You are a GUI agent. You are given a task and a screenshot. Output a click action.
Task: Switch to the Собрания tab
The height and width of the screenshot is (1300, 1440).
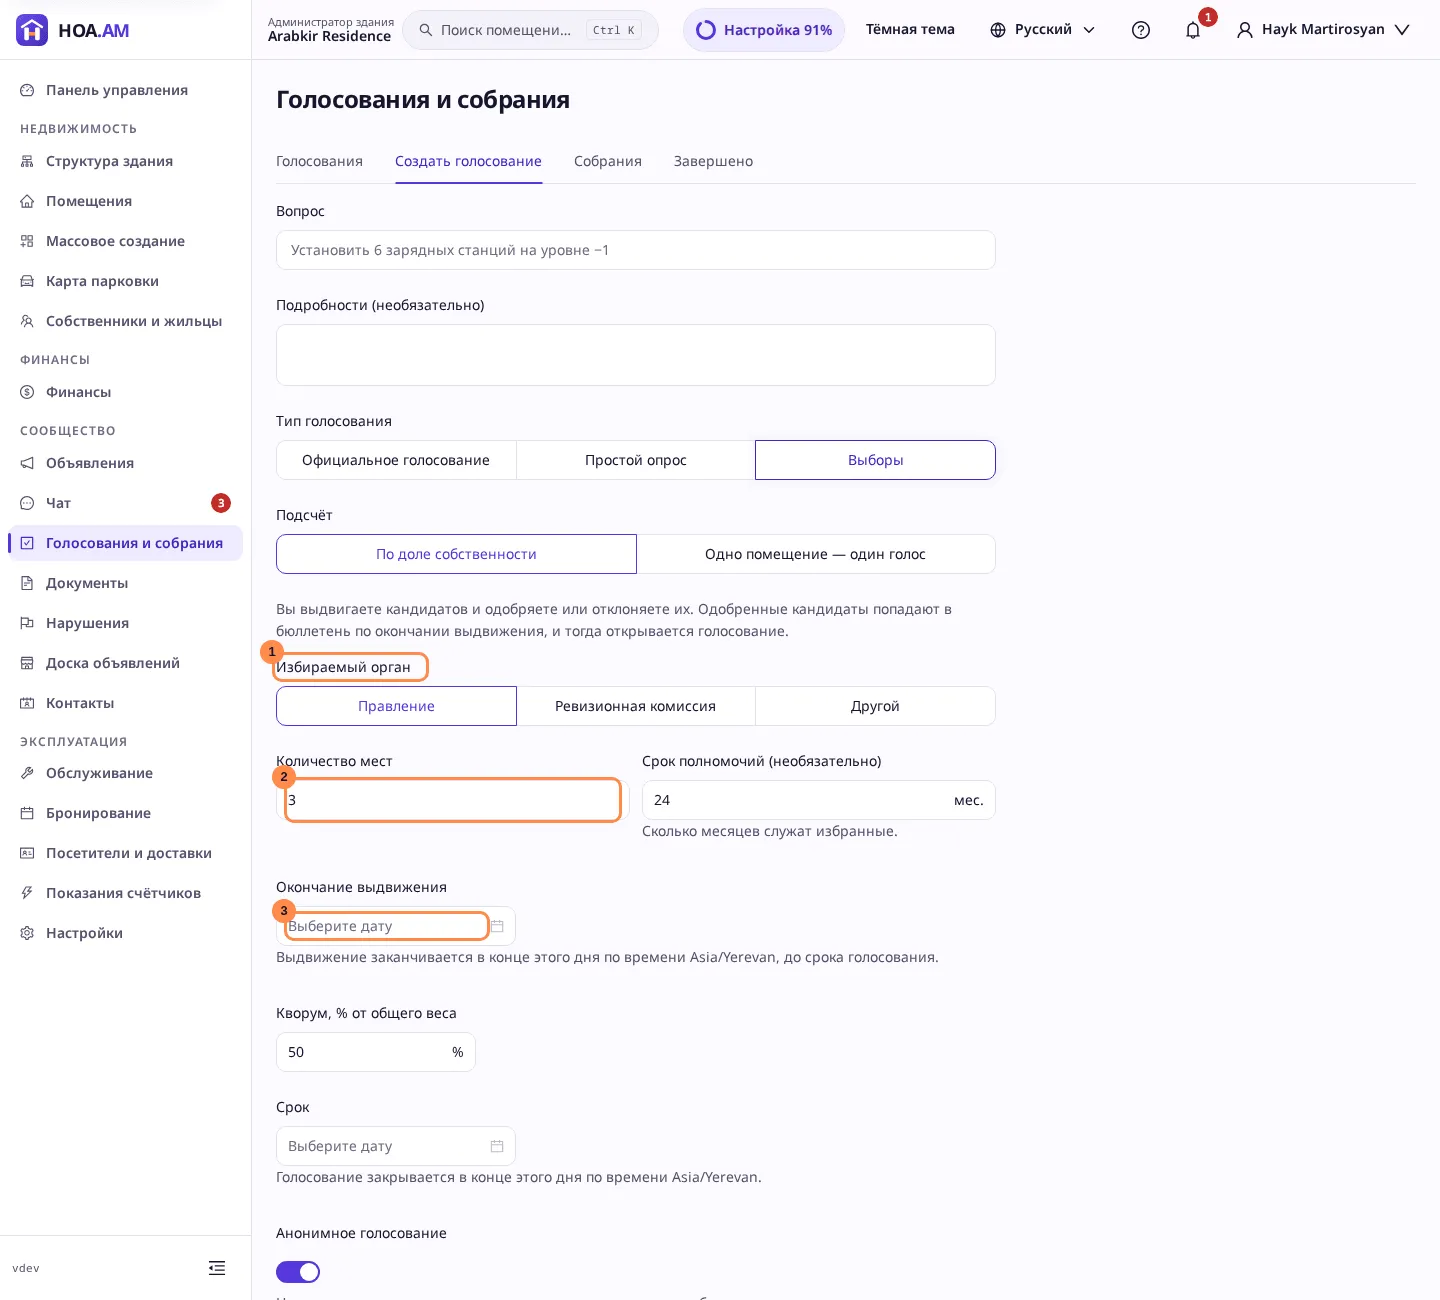point(608,161)
